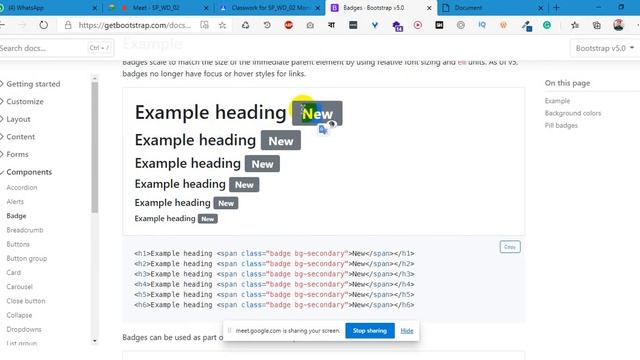Open the Badge docs link

[16, 216]
